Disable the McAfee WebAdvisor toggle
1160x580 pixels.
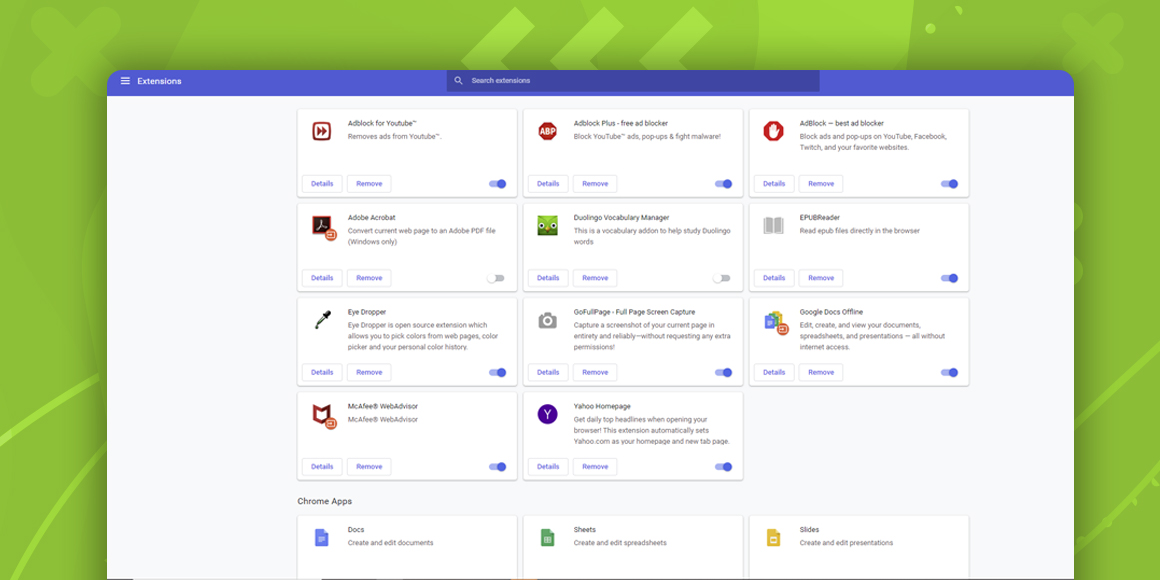pos(498,467)
